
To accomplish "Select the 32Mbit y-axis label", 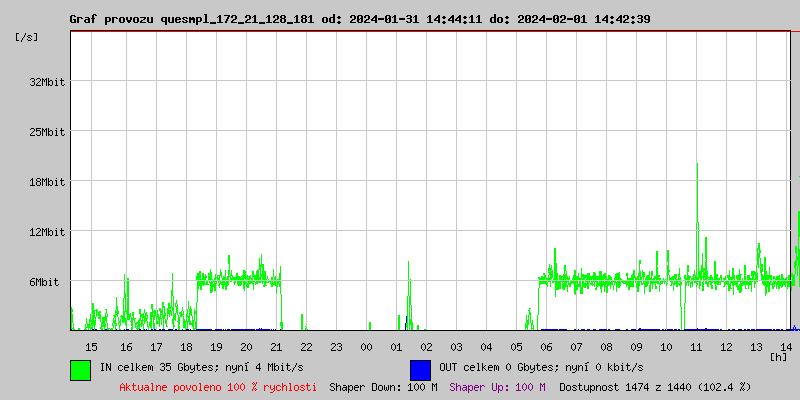I will (x=47, y=82).
